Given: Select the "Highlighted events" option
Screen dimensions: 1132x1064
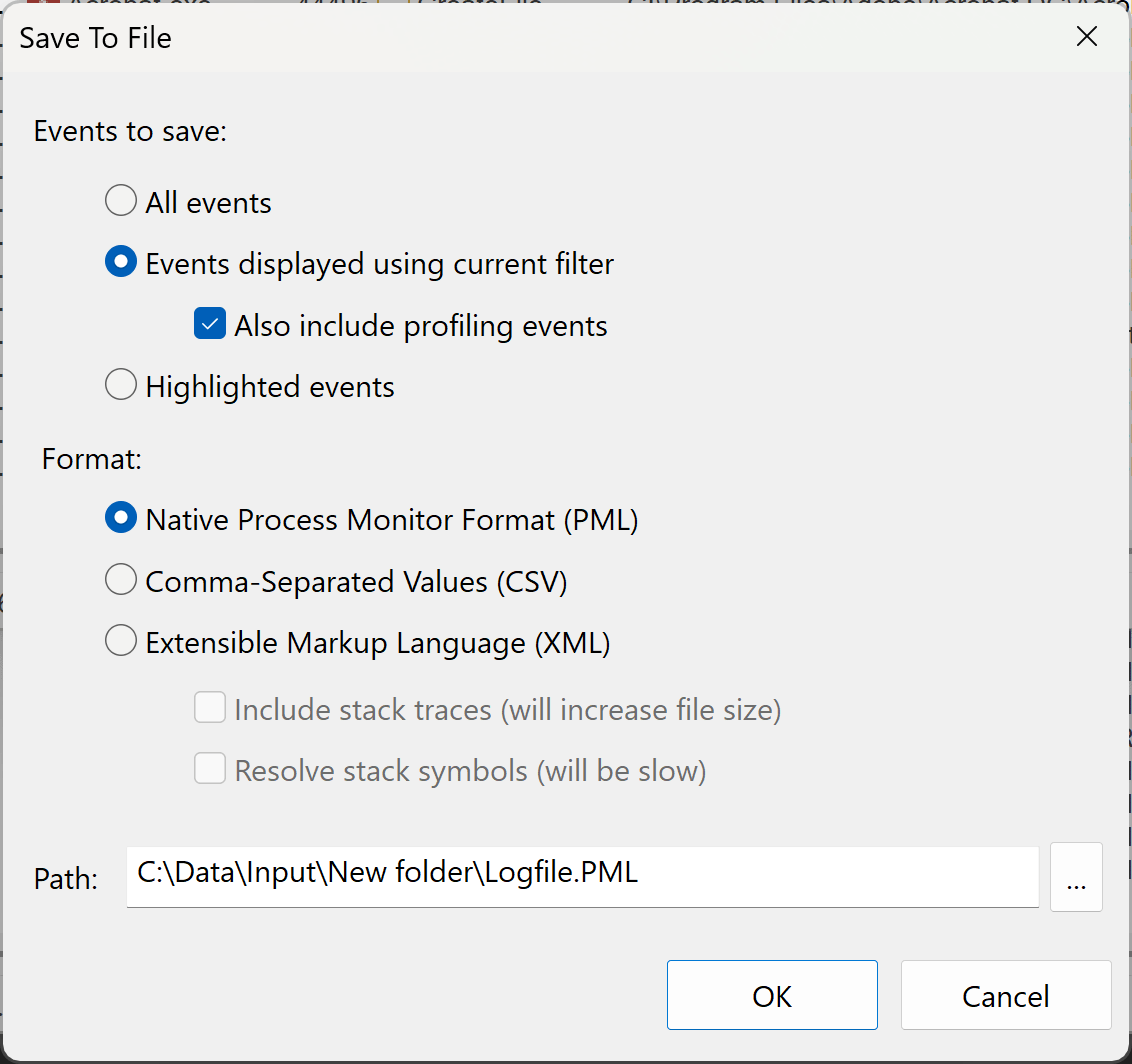Looking at the screenshot, I should coord(120,384).
